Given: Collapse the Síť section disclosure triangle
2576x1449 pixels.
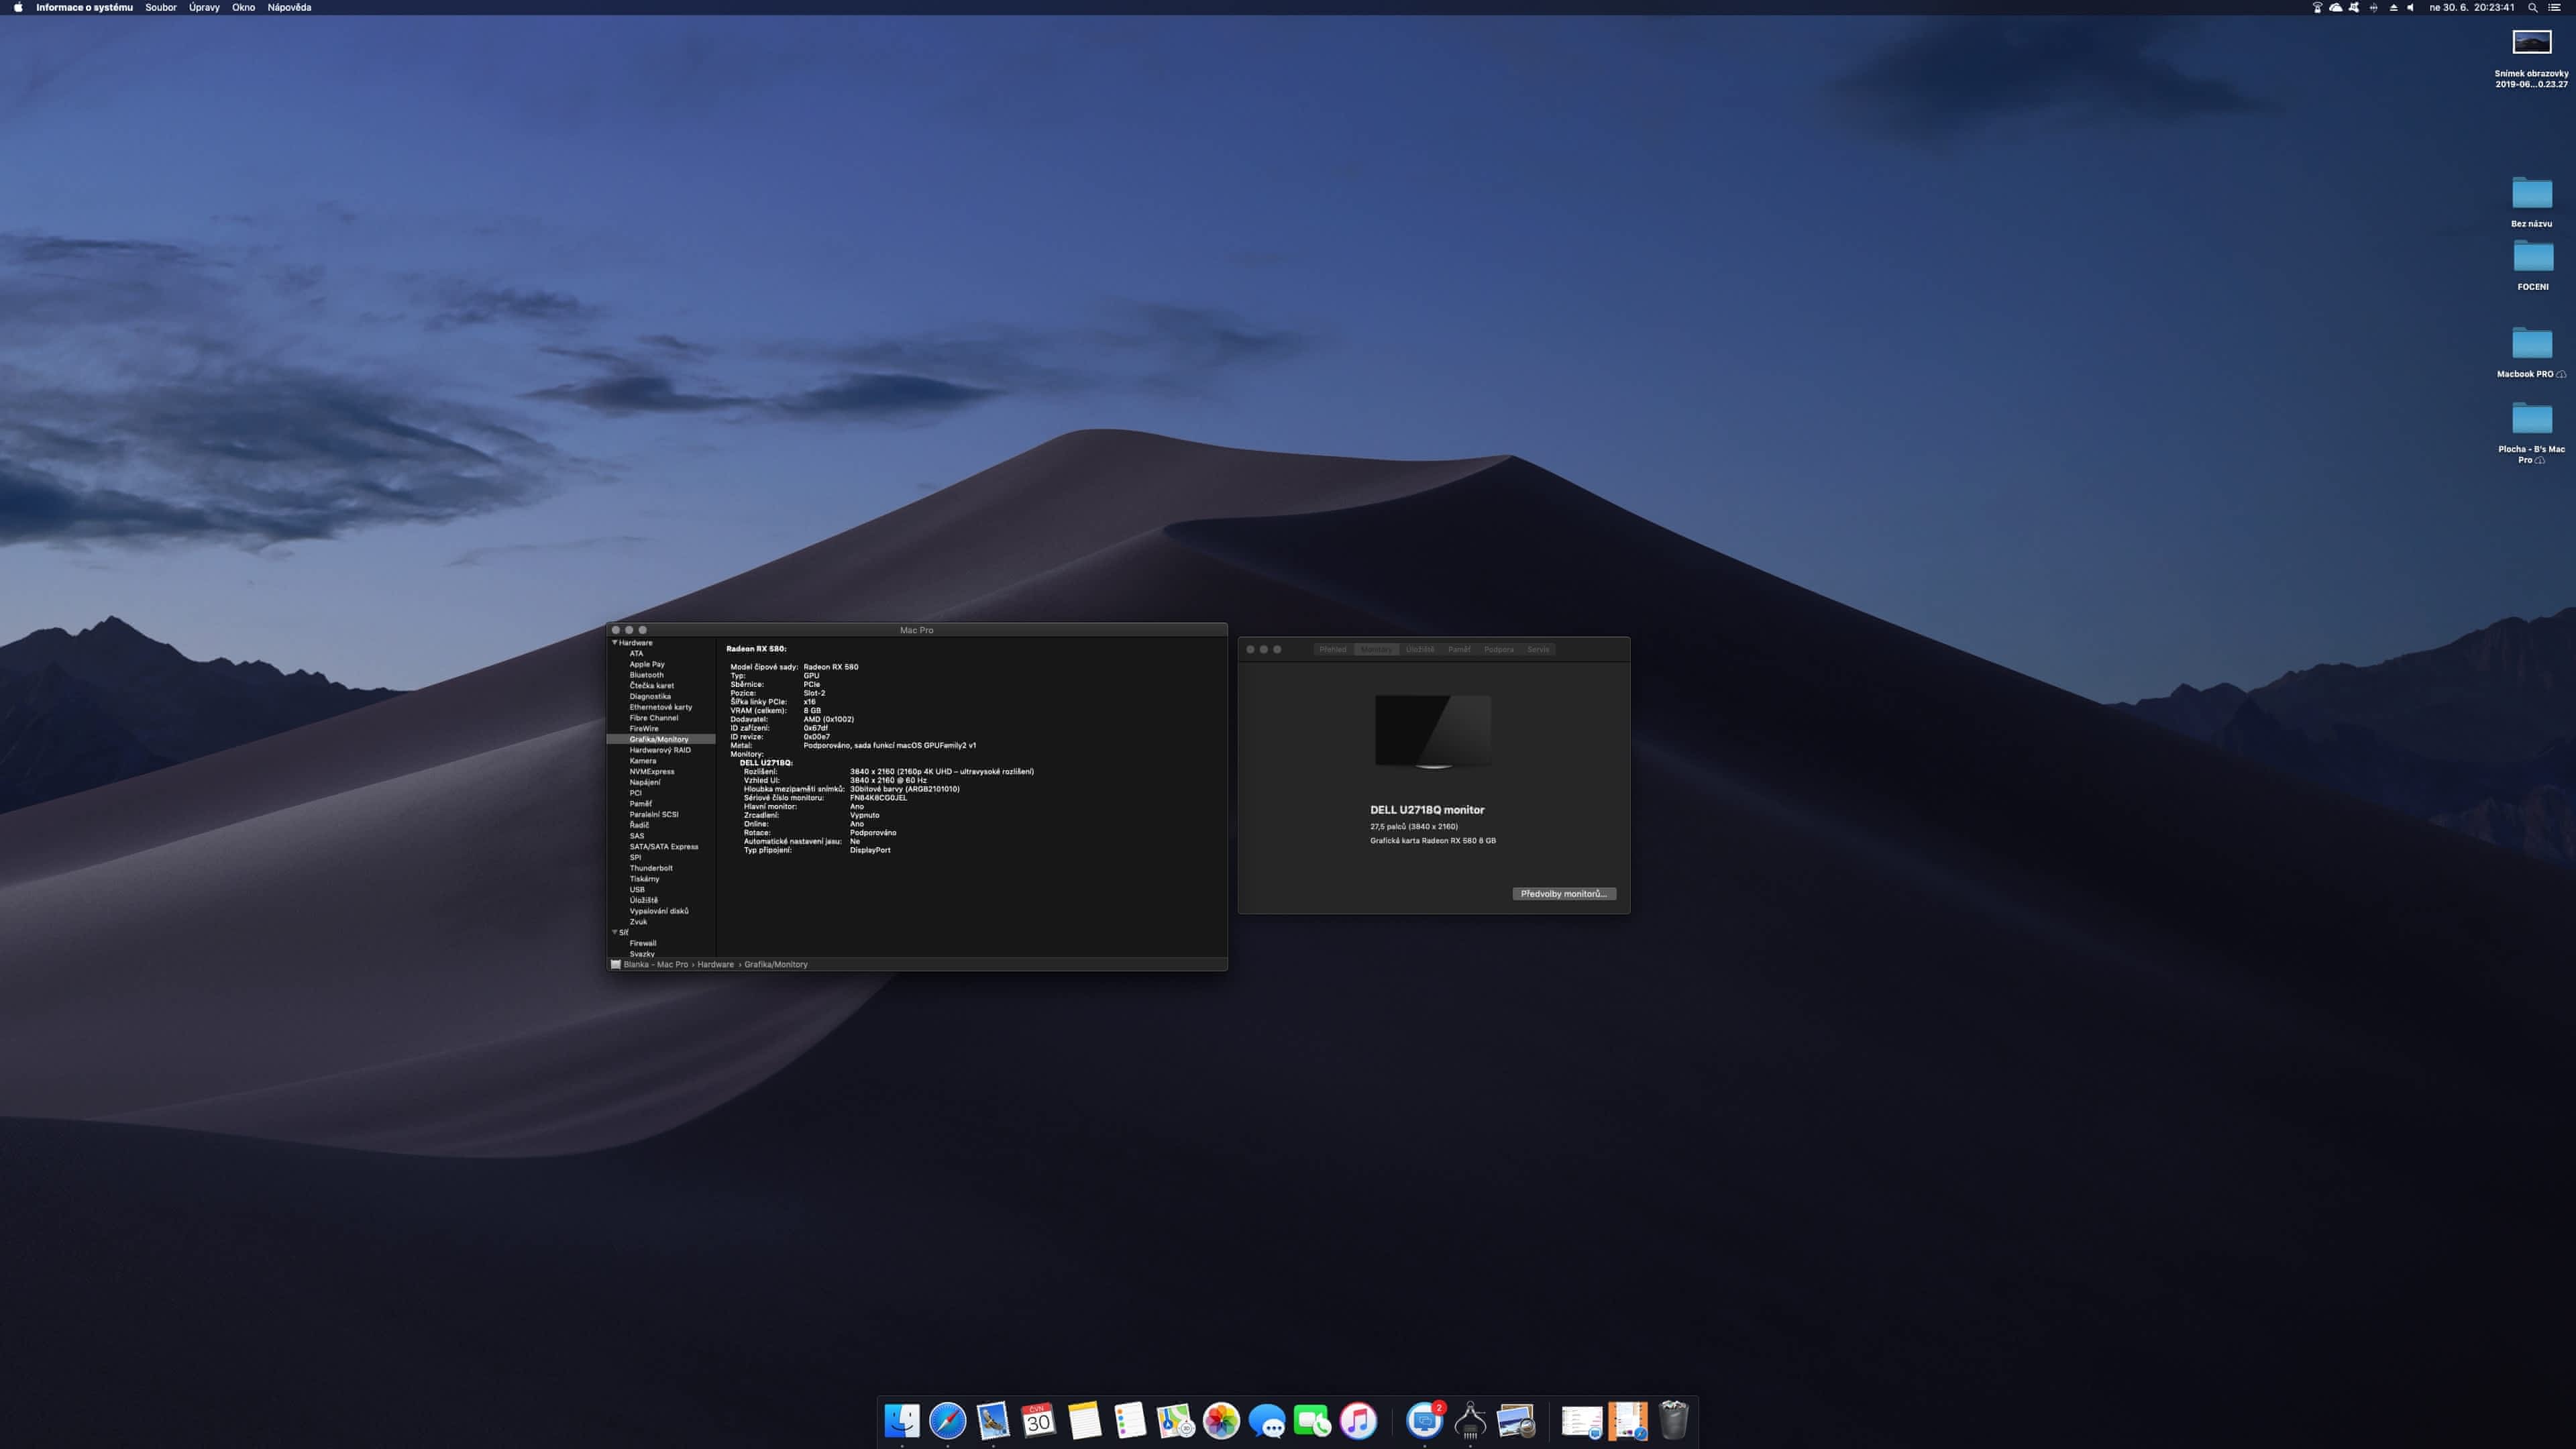Looking at the screenshot, I should [614, 932].
